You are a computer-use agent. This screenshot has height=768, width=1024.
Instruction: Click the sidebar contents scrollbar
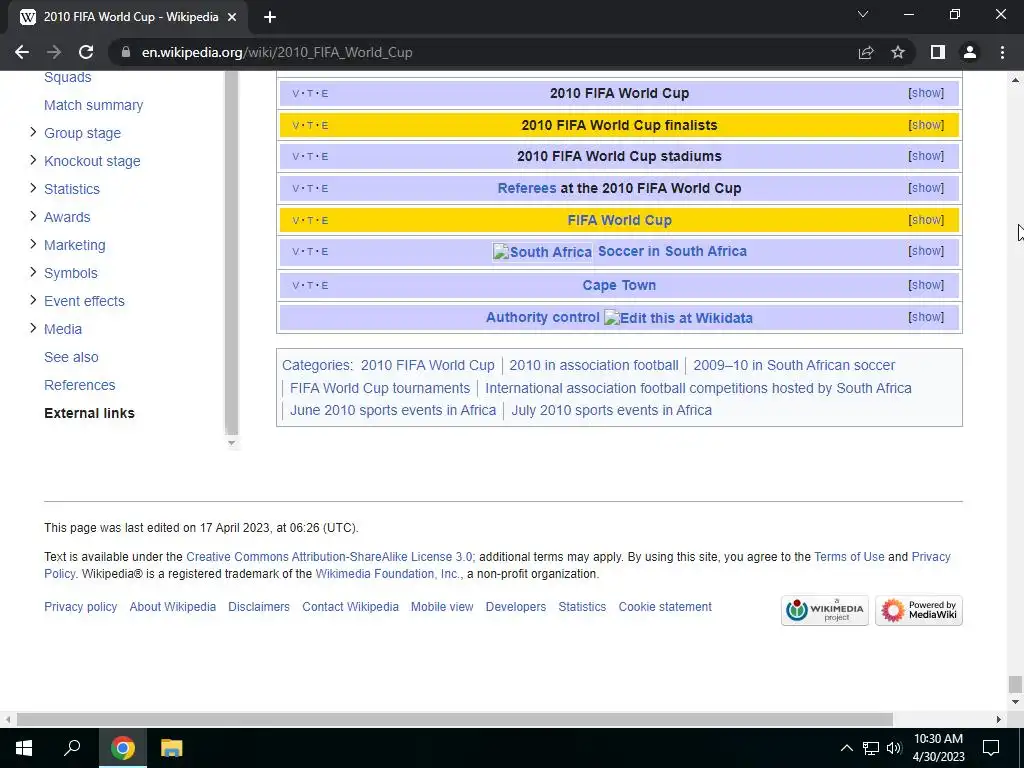pyautogui.click(x=231, y=252)
